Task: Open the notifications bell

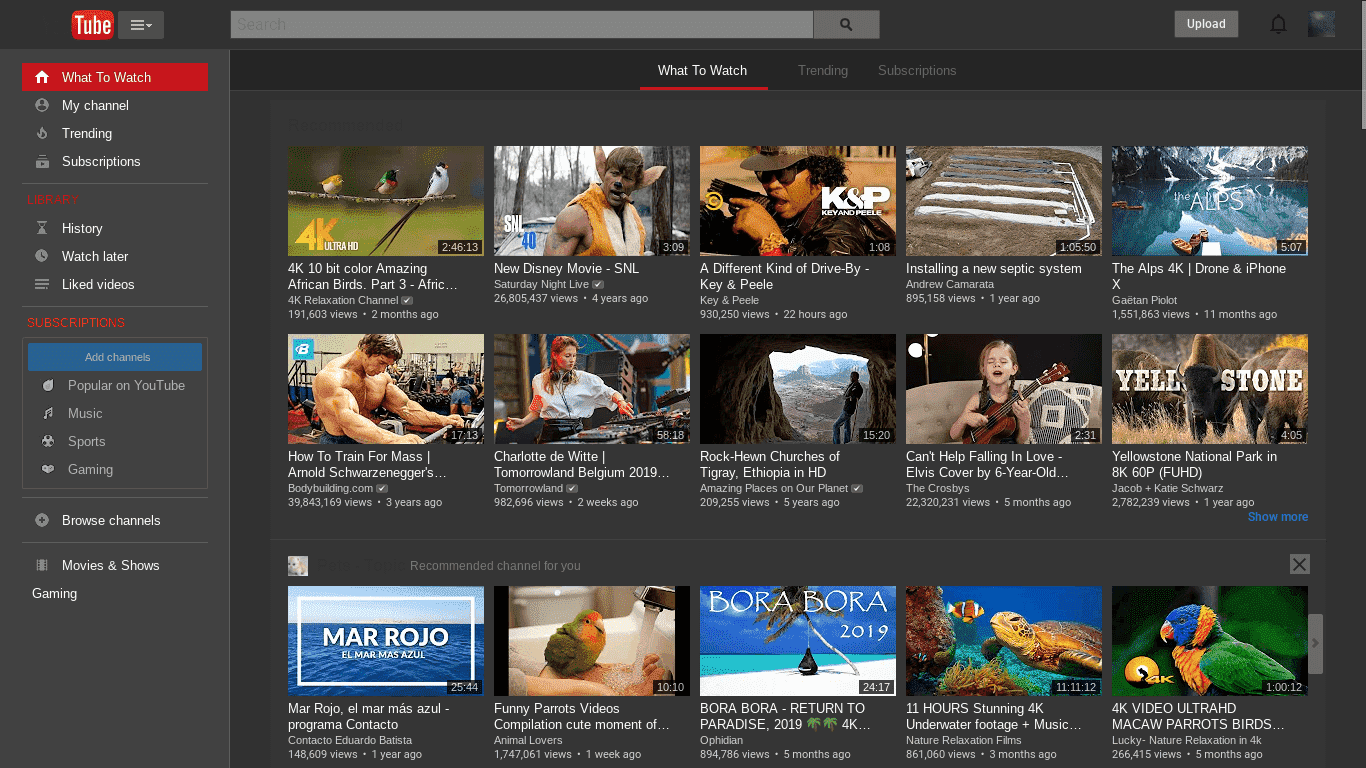Action: [x=1278, y=24]
